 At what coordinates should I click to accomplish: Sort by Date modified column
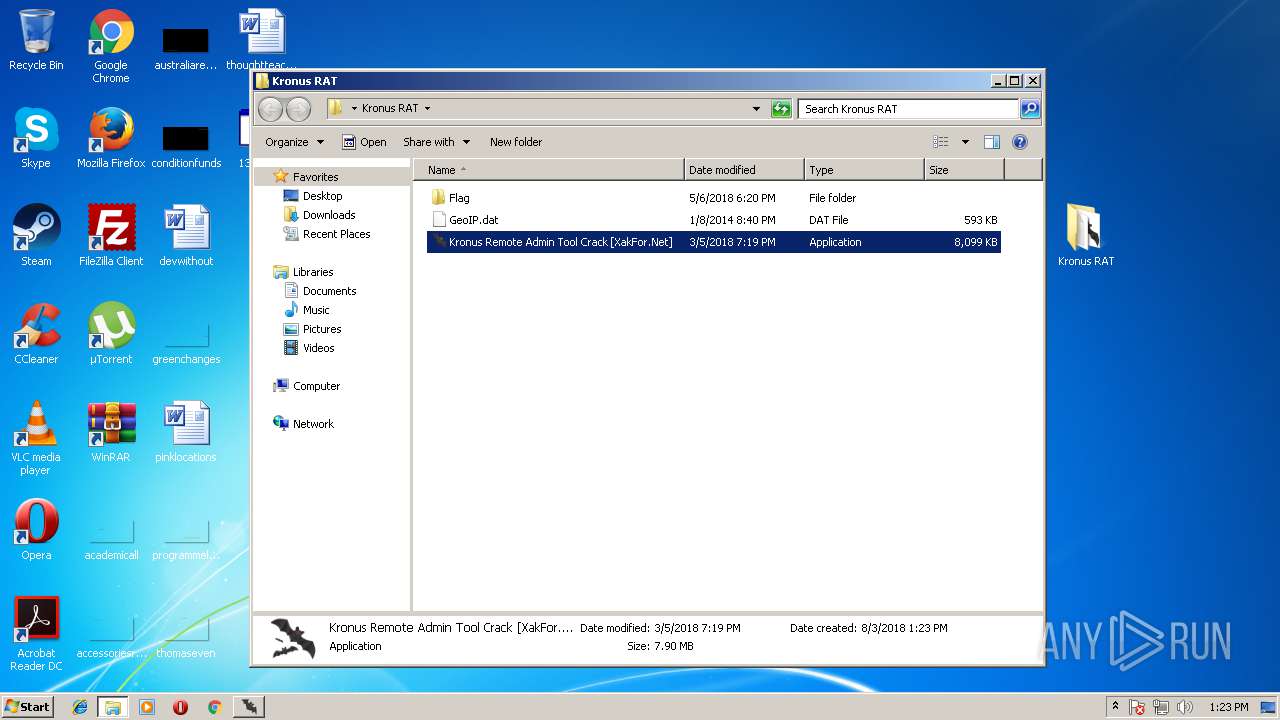(744, 170)
